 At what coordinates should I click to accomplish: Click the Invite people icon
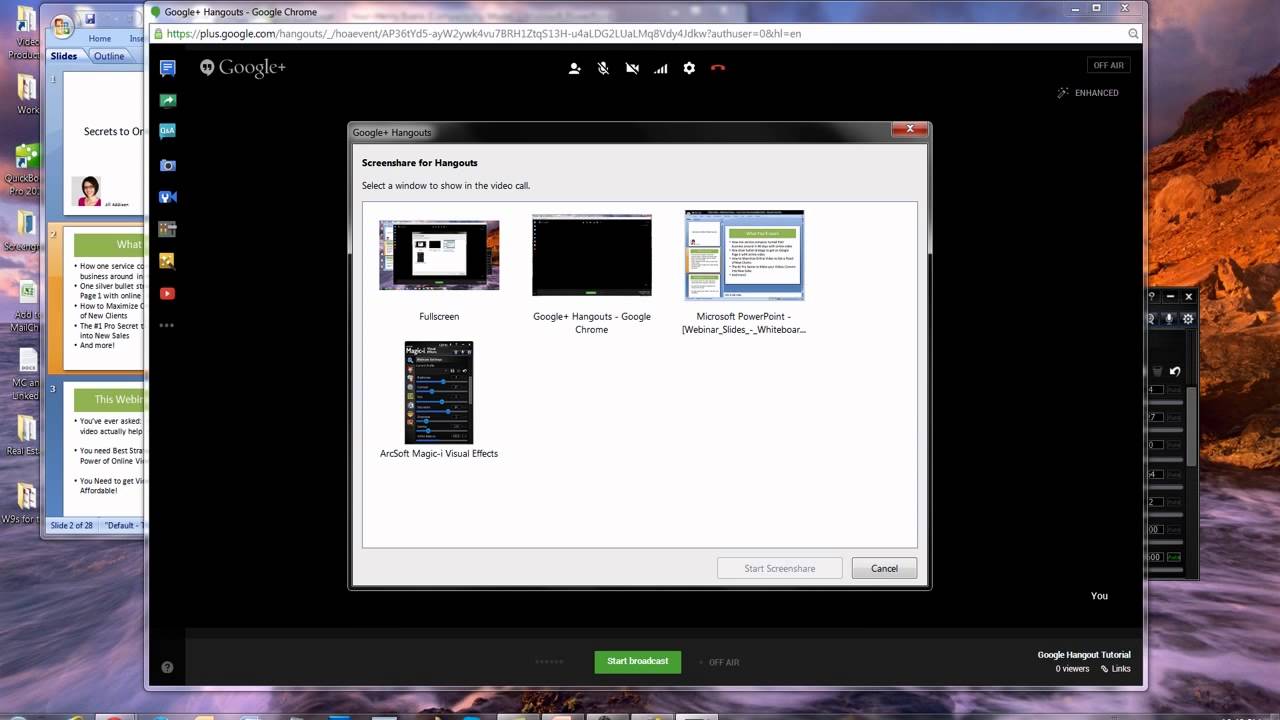coord(575,68)
